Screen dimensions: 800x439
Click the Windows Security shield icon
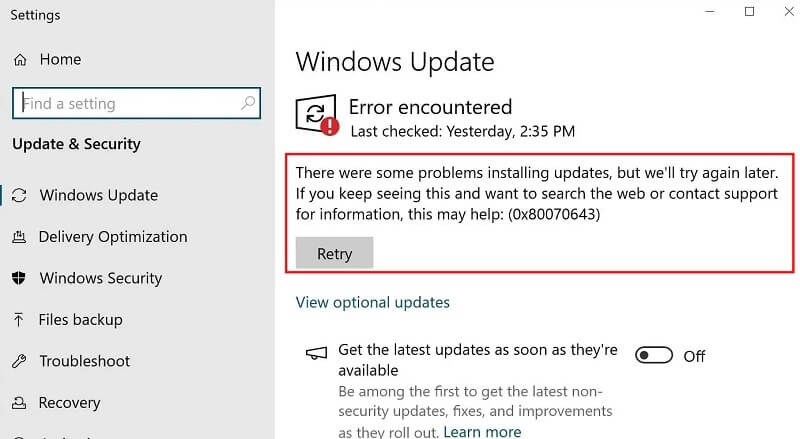pyautogui.click(x=19, y=278)
